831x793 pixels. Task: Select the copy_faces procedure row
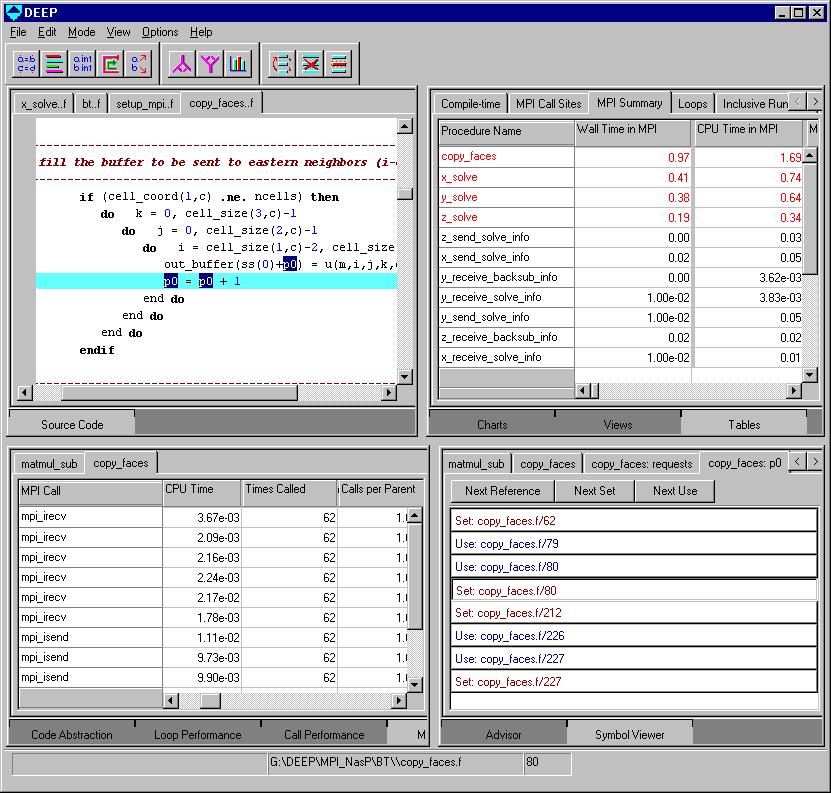(620, 157)
